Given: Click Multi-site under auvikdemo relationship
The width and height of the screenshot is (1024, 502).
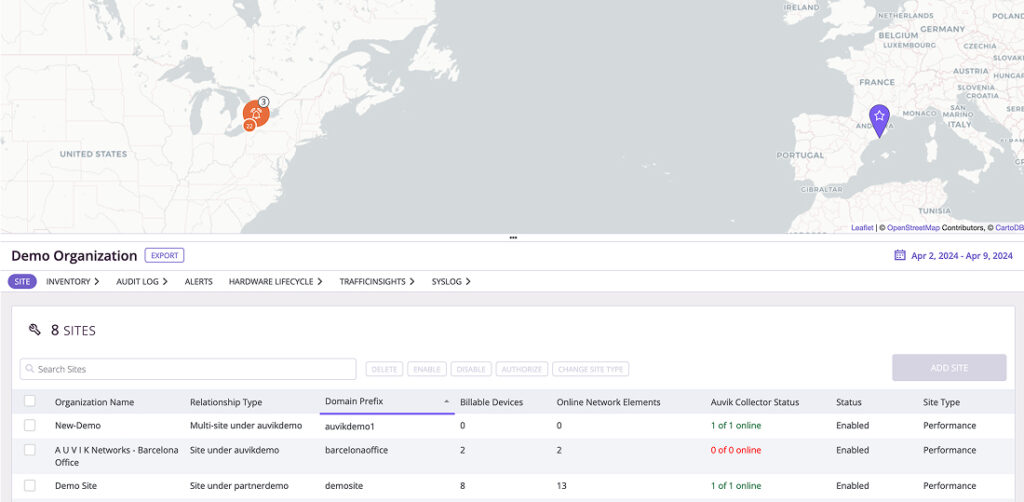Looking at the screenshot, I should (x=246, y=426).
